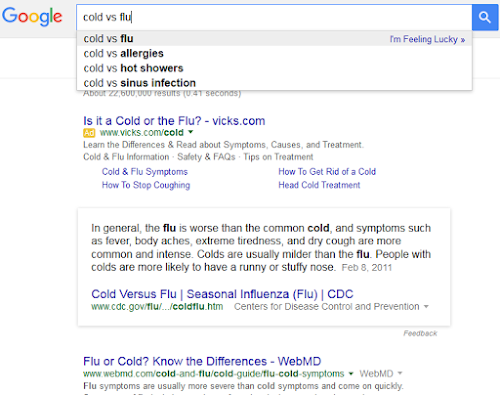Open Cold Versus Flu CDC result
This screenshot has height=395, width=500.
pos(222,294)
